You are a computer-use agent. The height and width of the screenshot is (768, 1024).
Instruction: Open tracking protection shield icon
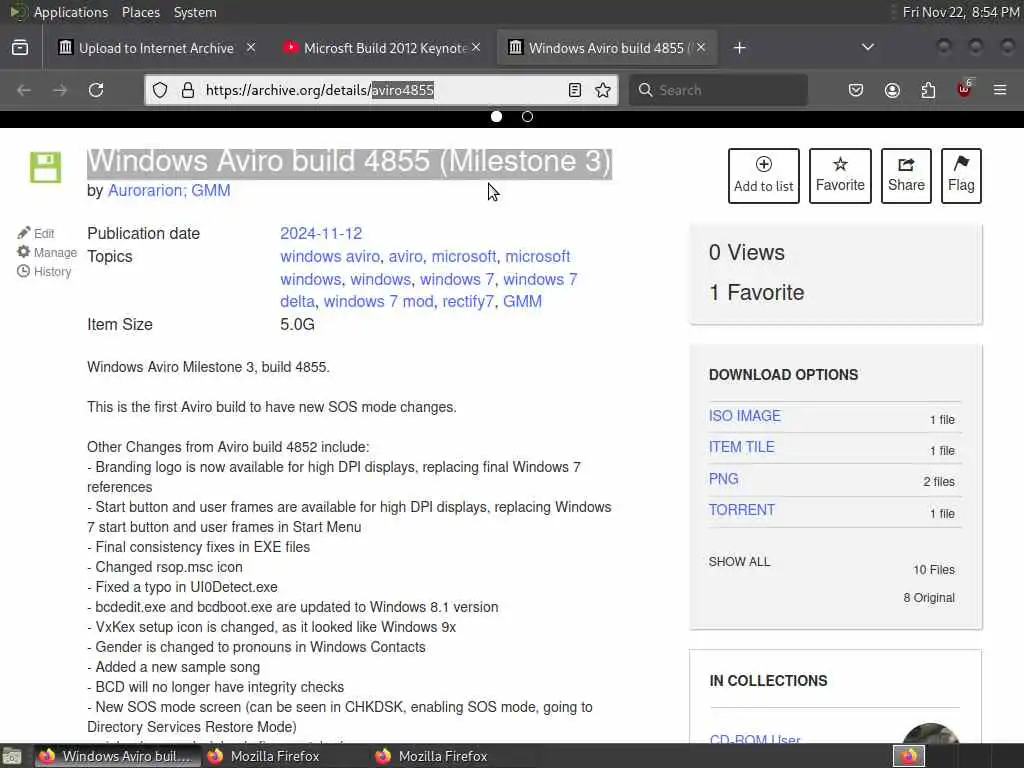(160, 90)
